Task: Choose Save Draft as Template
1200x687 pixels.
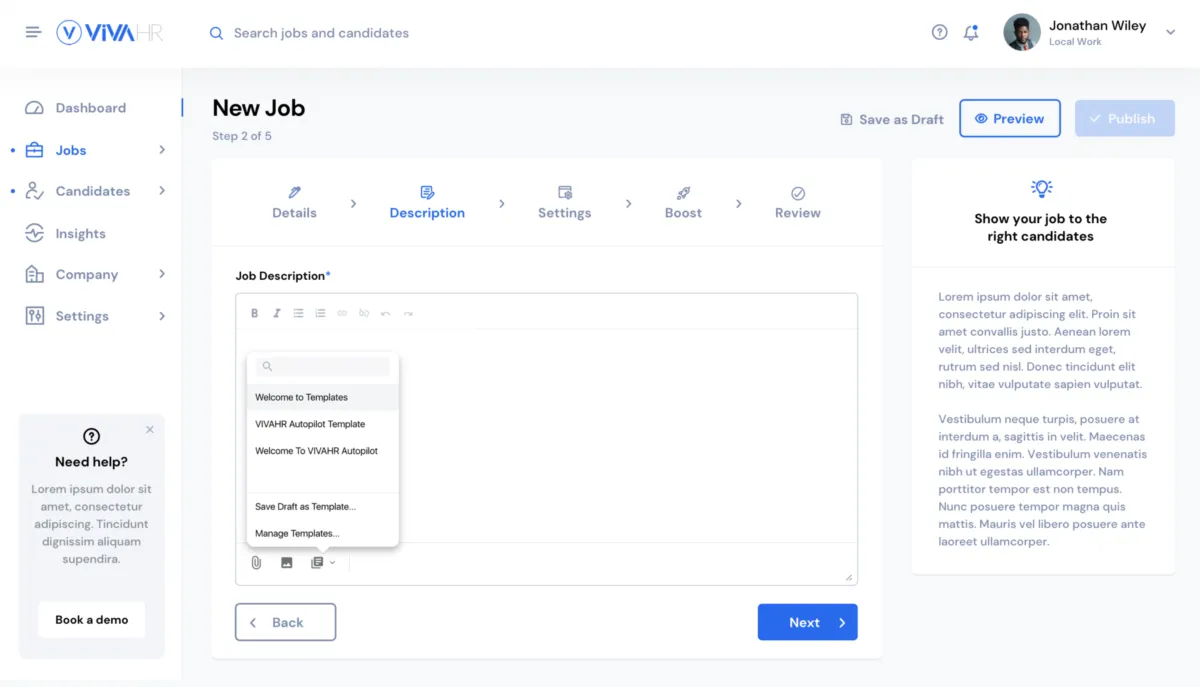Action: point(305,507)
